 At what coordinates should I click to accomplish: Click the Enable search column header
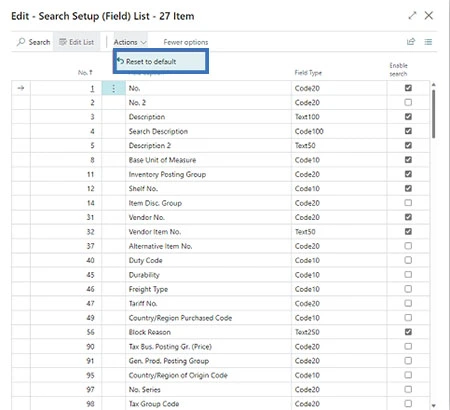click(399, 69)
